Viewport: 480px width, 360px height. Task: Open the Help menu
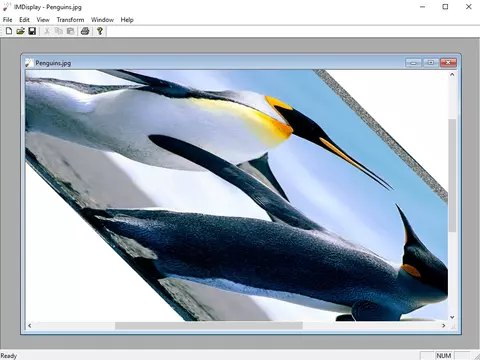point(127,20)
